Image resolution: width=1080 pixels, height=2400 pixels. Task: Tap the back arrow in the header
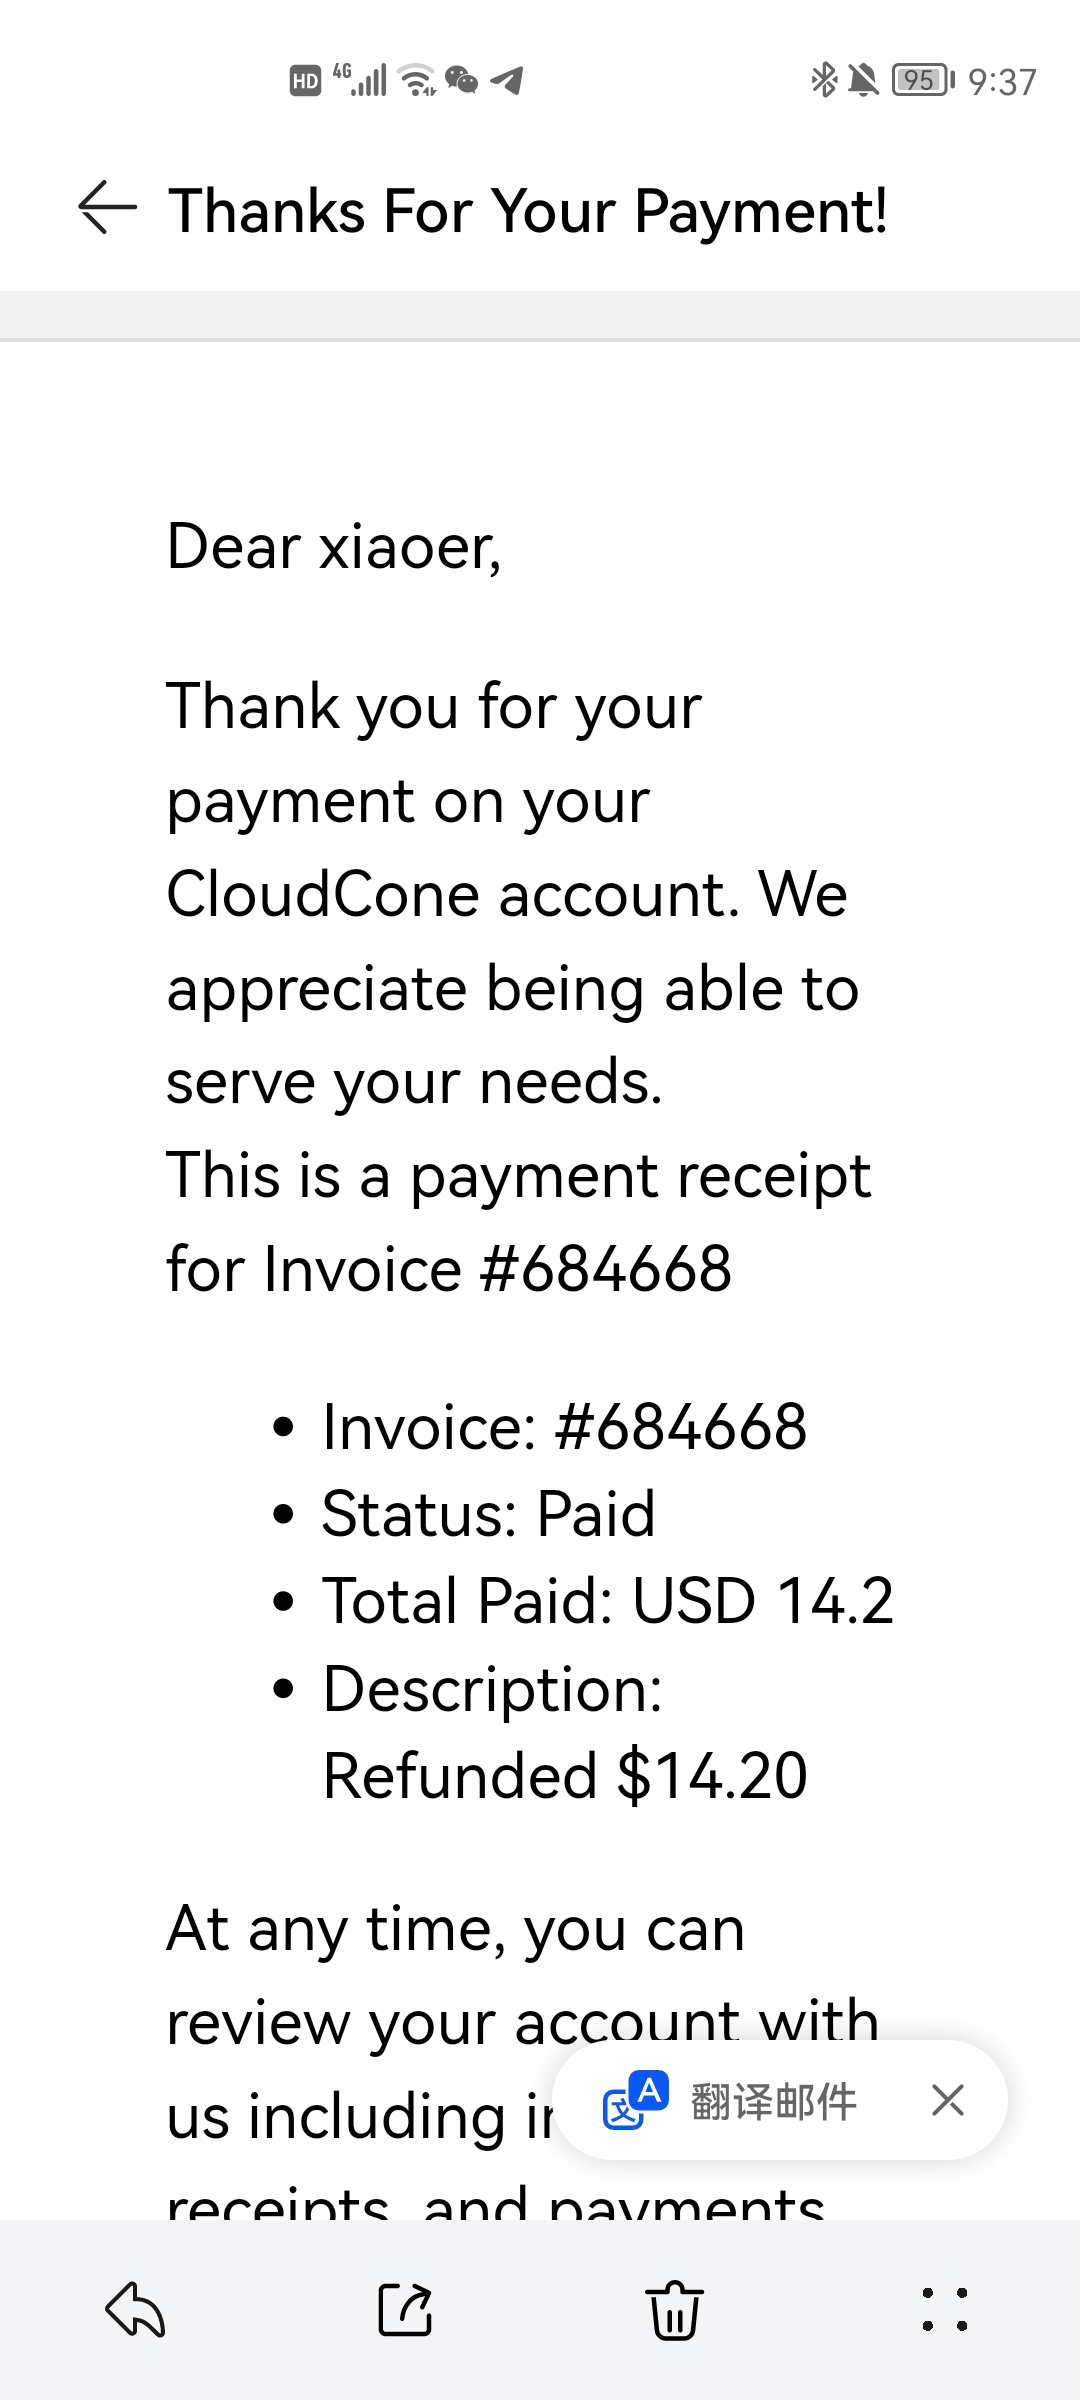[107, 208]
